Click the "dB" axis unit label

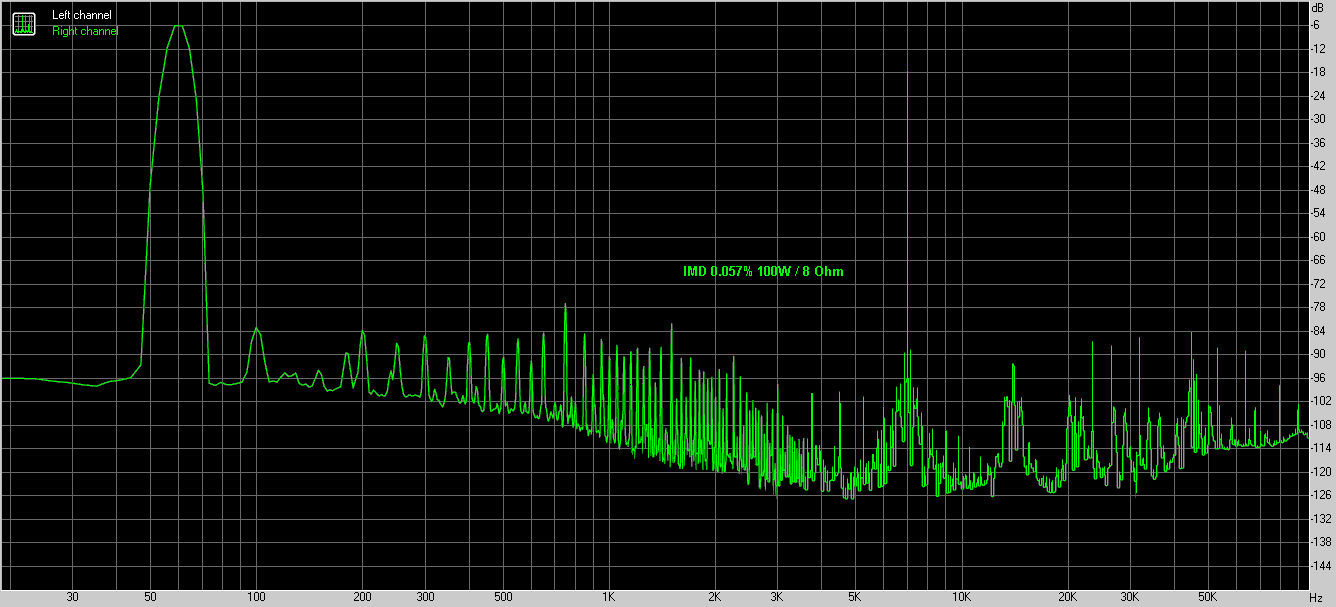click(x=1318, y=8)
